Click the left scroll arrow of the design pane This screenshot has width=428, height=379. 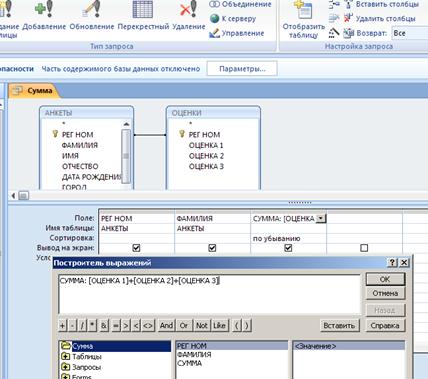(x=13, y=196)
